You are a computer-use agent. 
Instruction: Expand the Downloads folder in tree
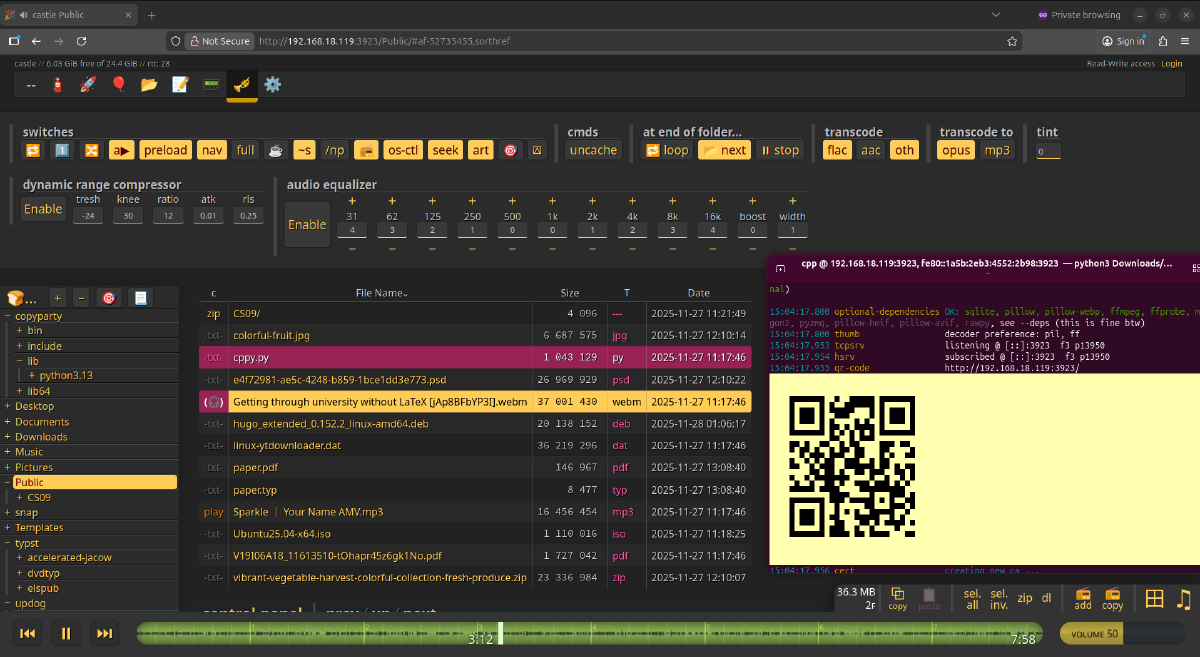[x=8, y=437]
